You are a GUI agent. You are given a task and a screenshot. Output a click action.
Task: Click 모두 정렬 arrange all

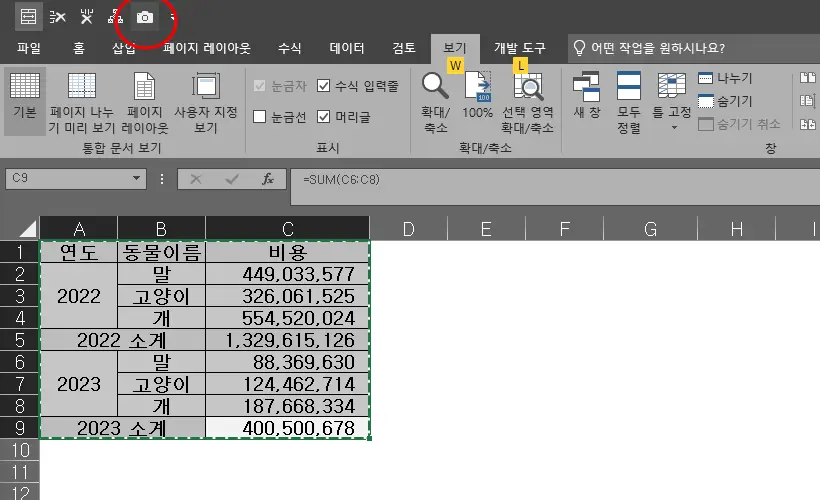tap(629, 103)
